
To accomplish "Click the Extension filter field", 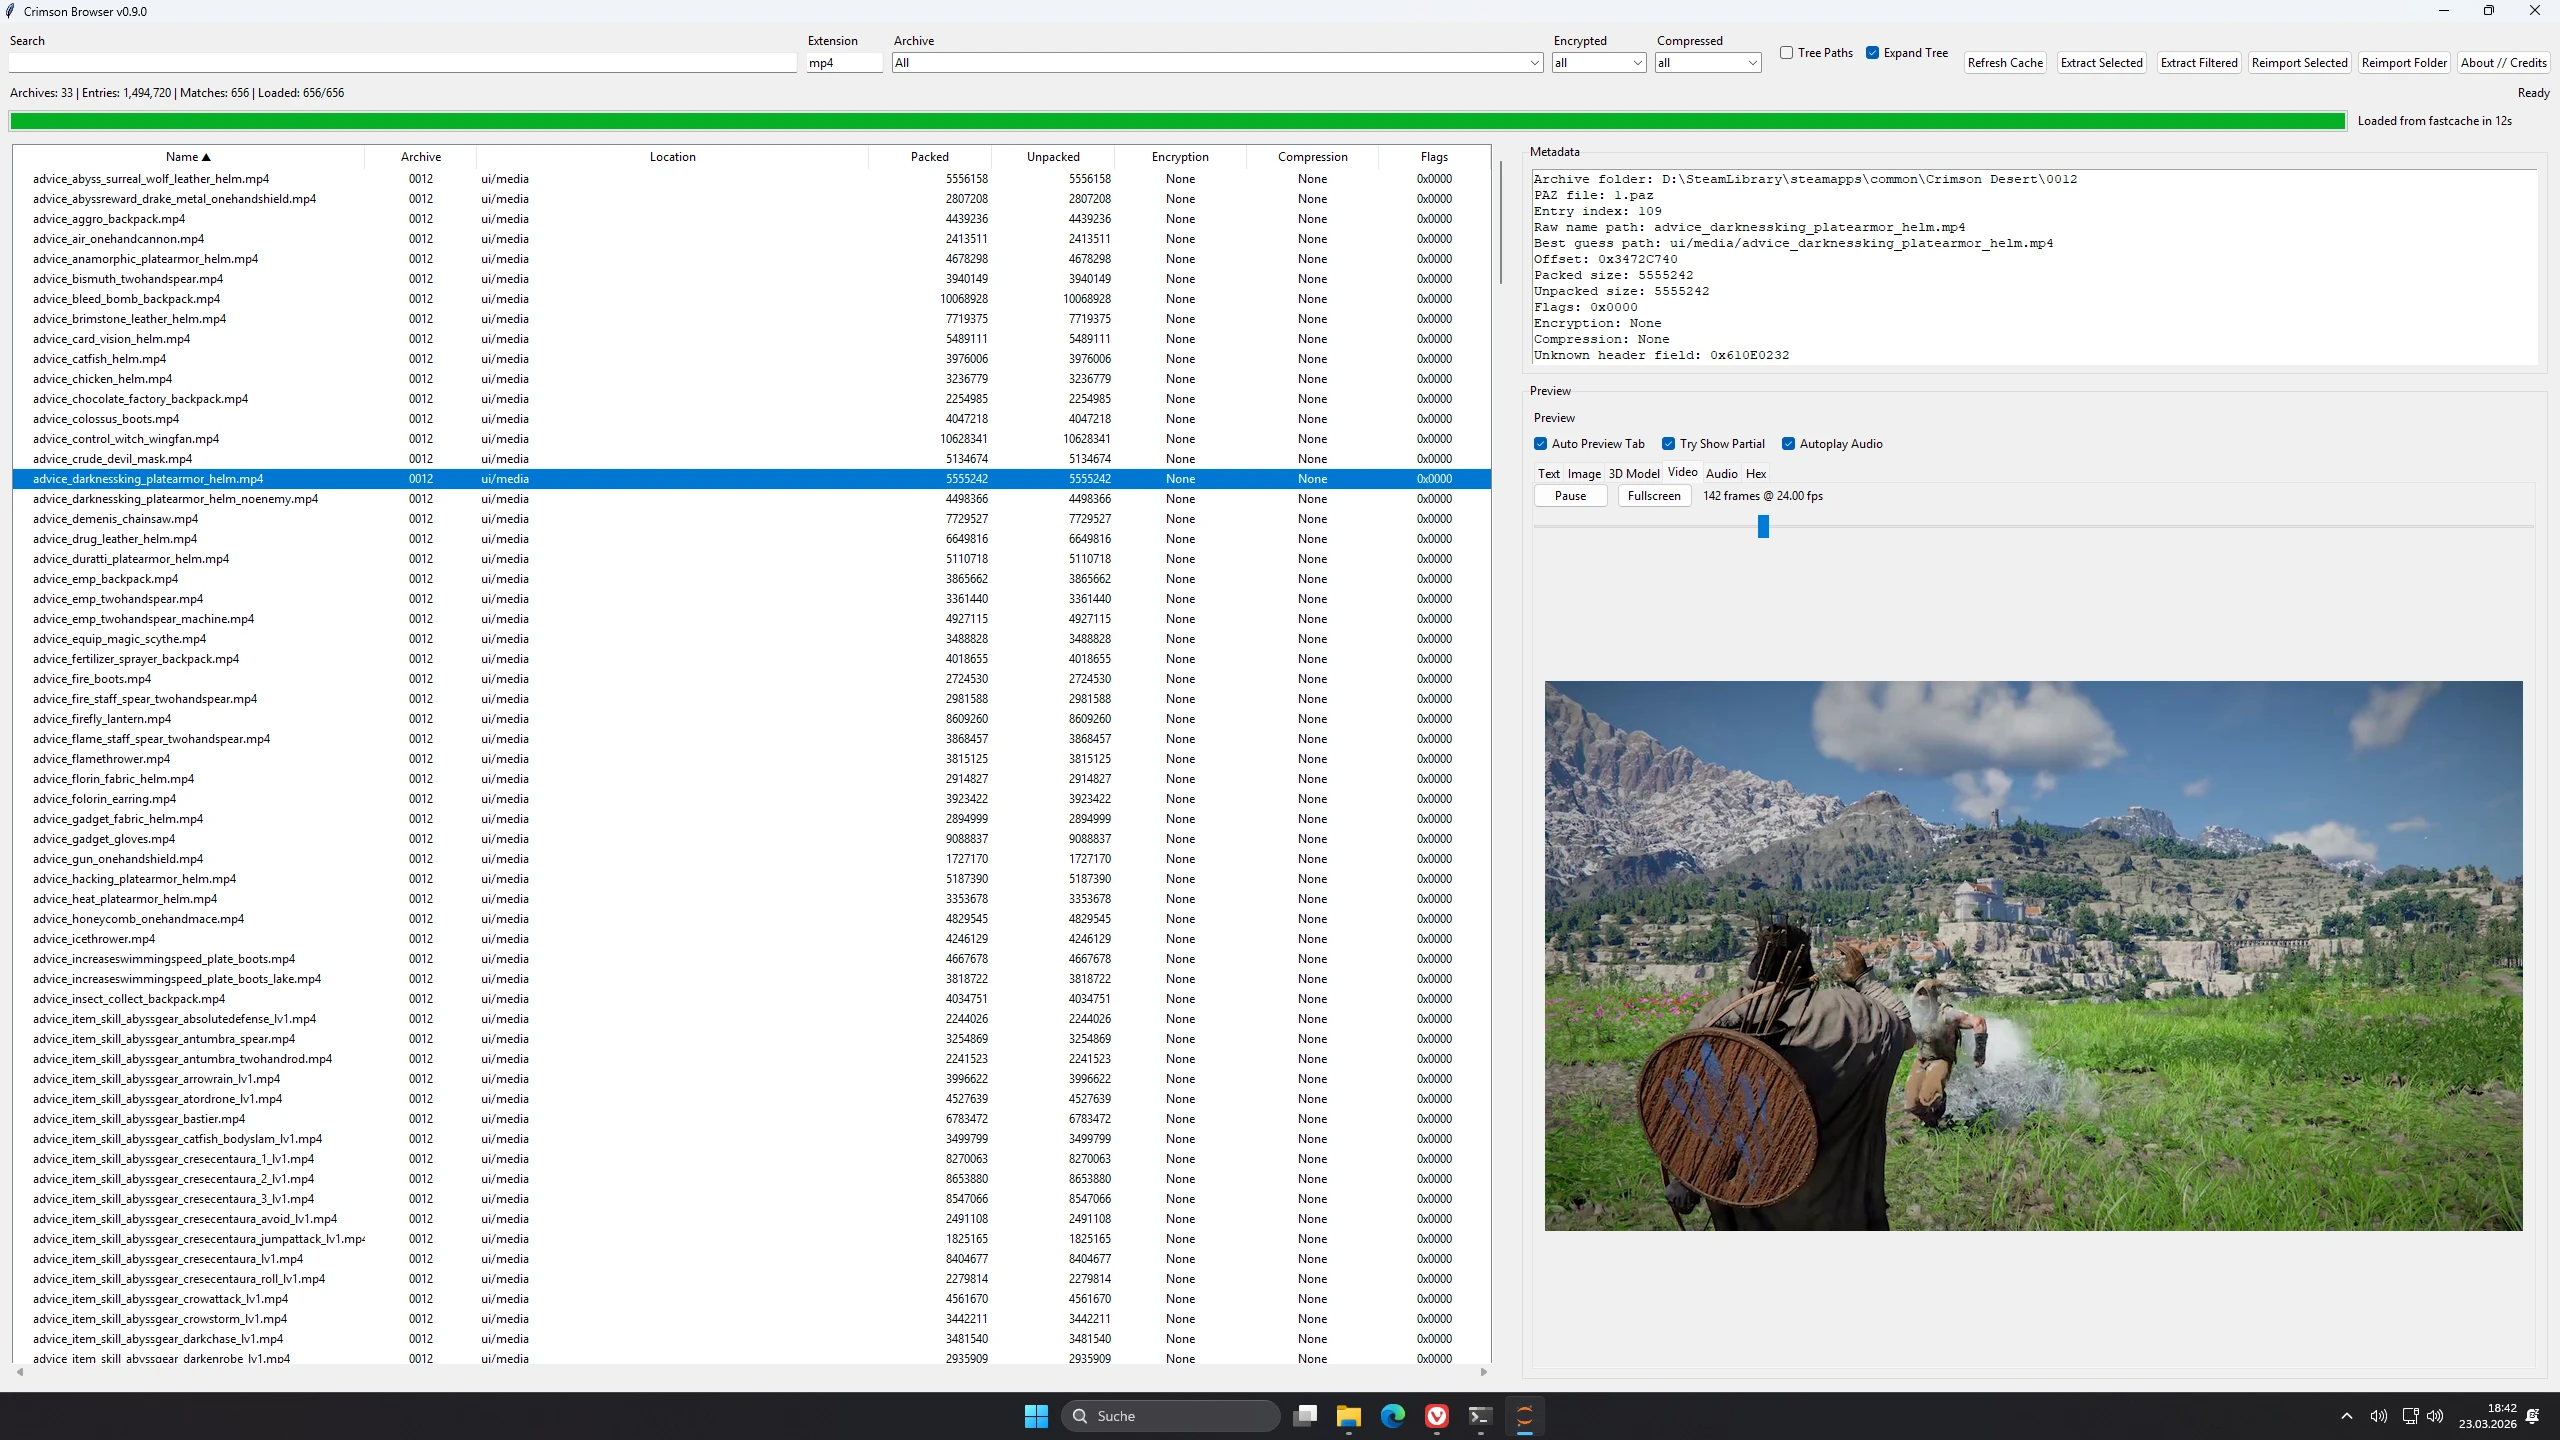I will point(845,63).
